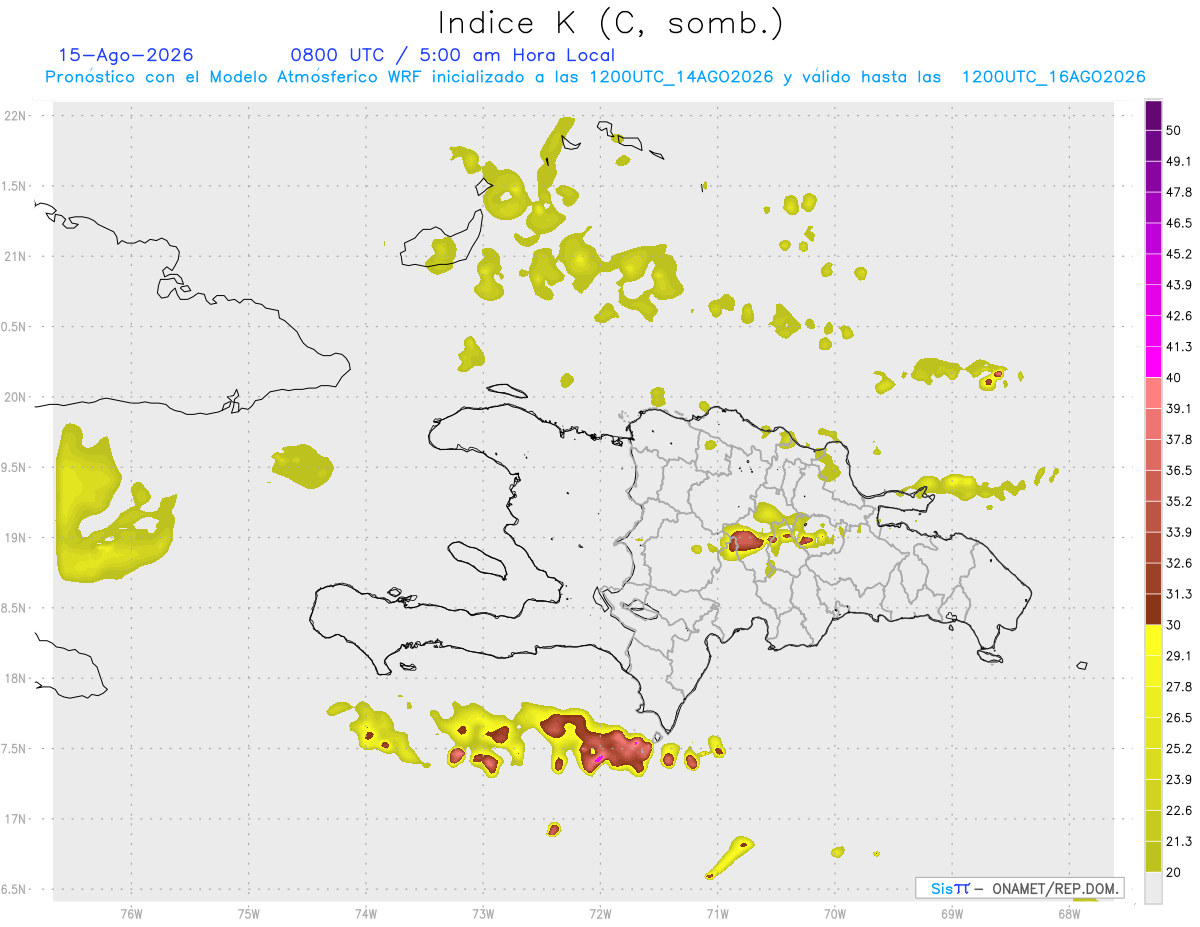Click the colorbar label '41.3'

1180,347
